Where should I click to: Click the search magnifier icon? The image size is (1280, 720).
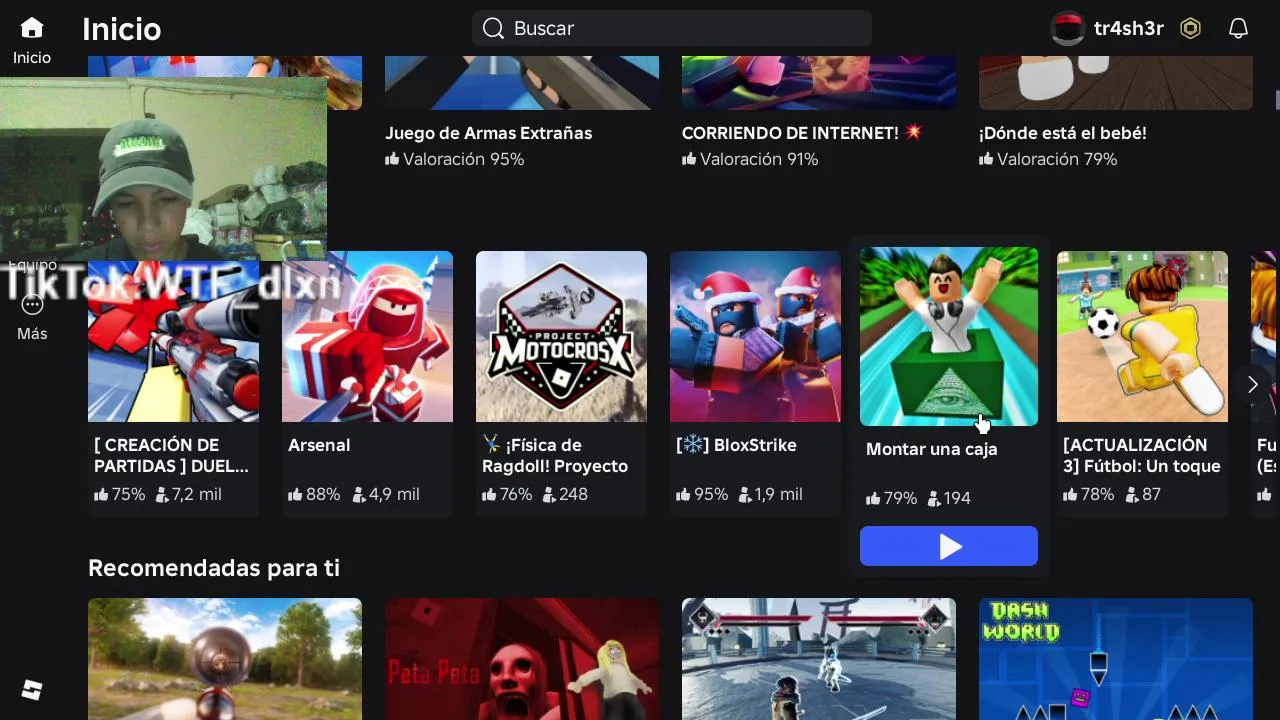coord(493,28)
